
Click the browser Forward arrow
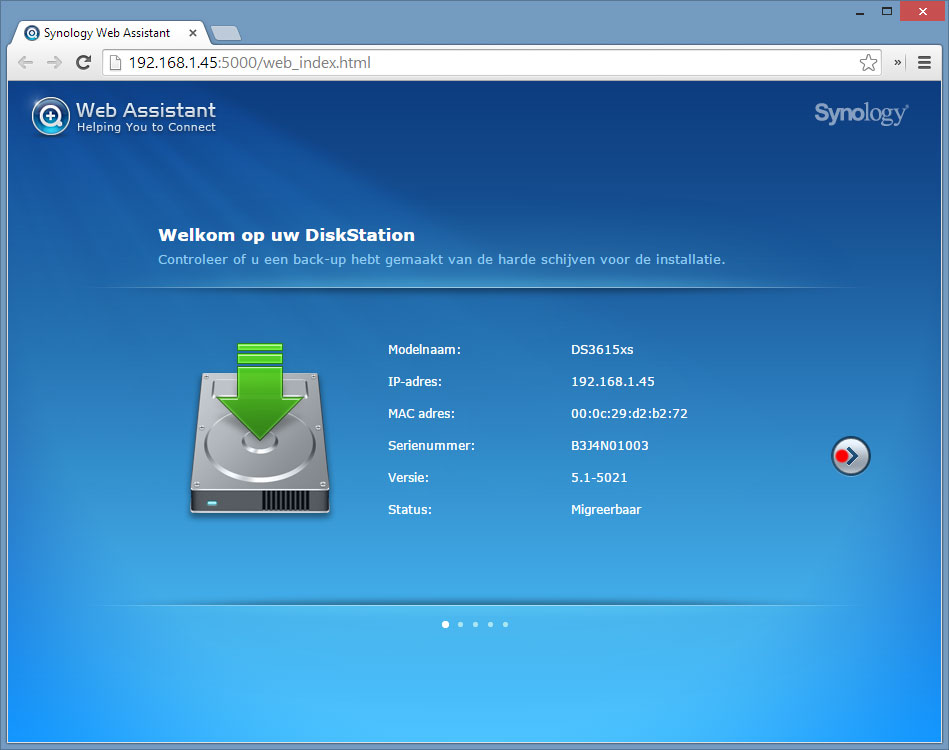click(x=55, y=62)
